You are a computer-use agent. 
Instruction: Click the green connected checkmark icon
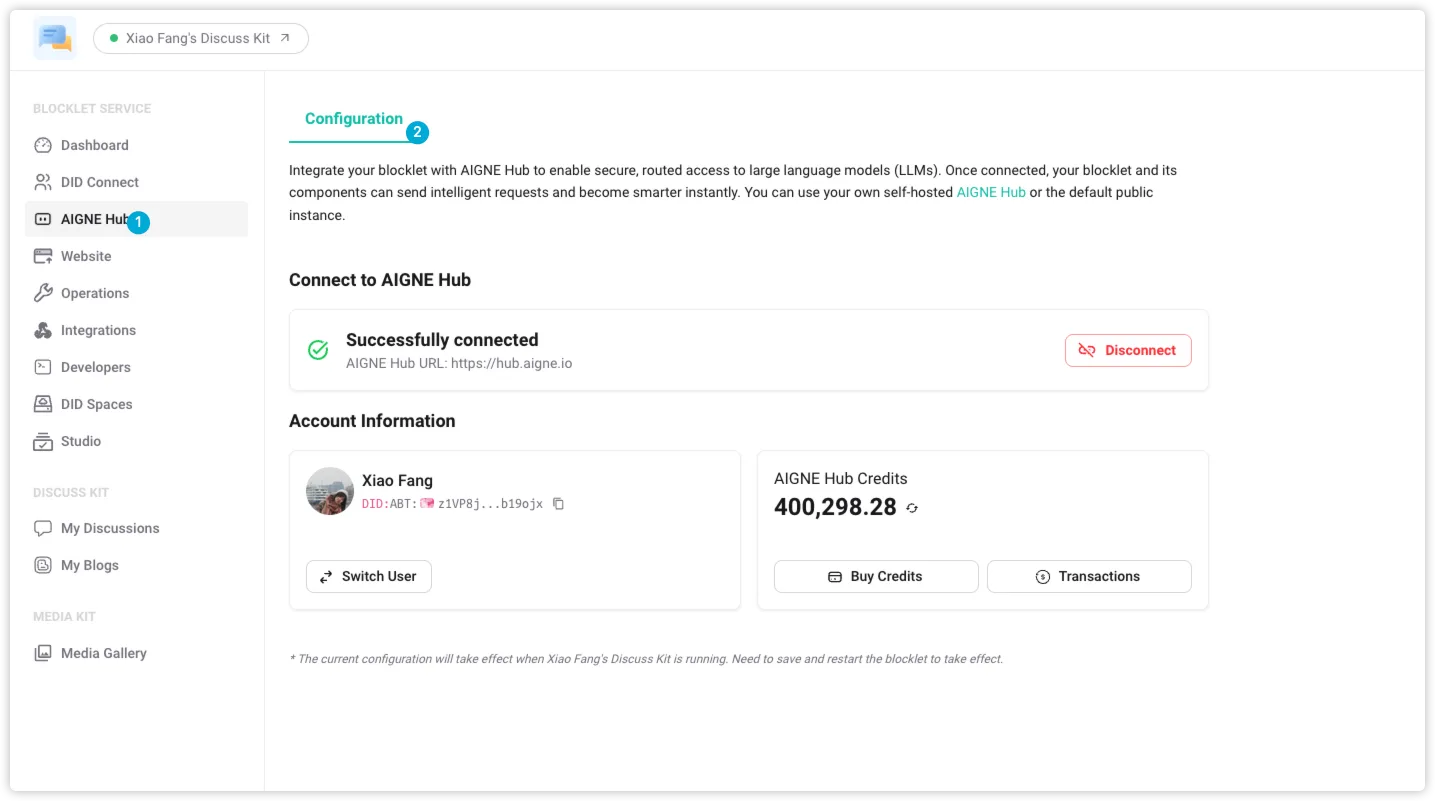(318, 350)
